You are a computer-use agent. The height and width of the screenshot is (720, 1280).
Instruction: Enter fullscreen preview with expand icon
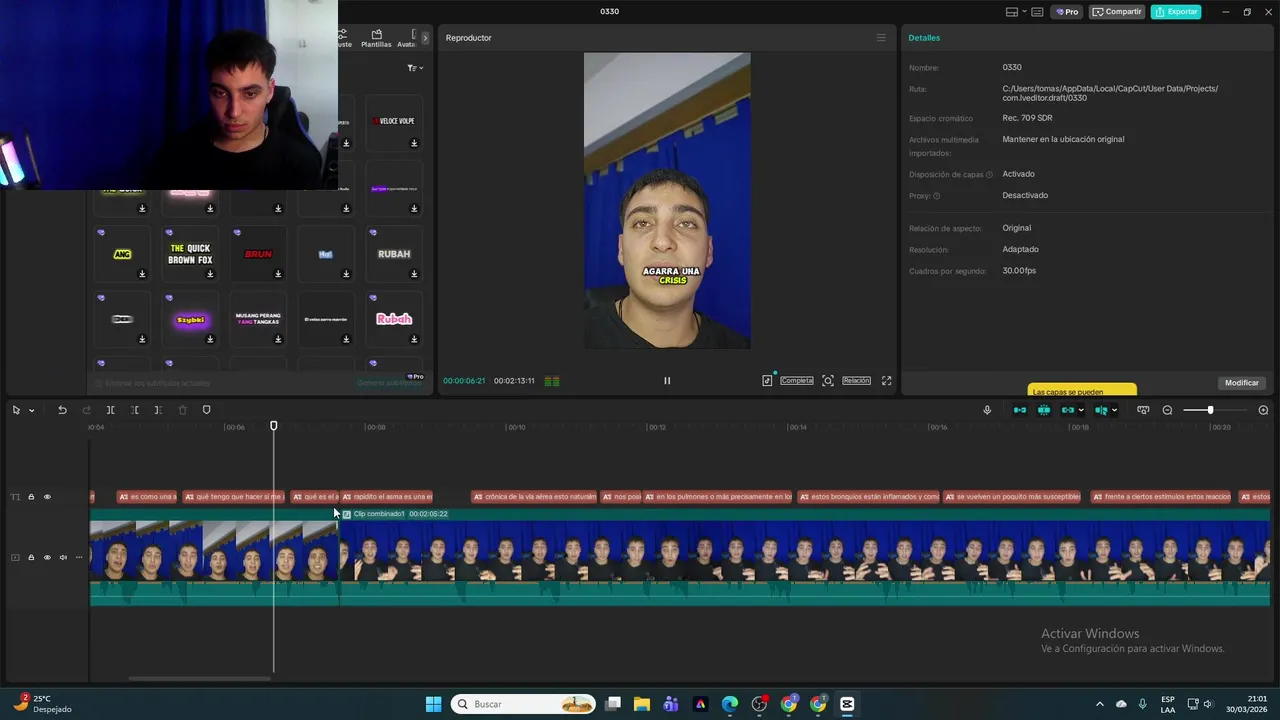[886, 380]
